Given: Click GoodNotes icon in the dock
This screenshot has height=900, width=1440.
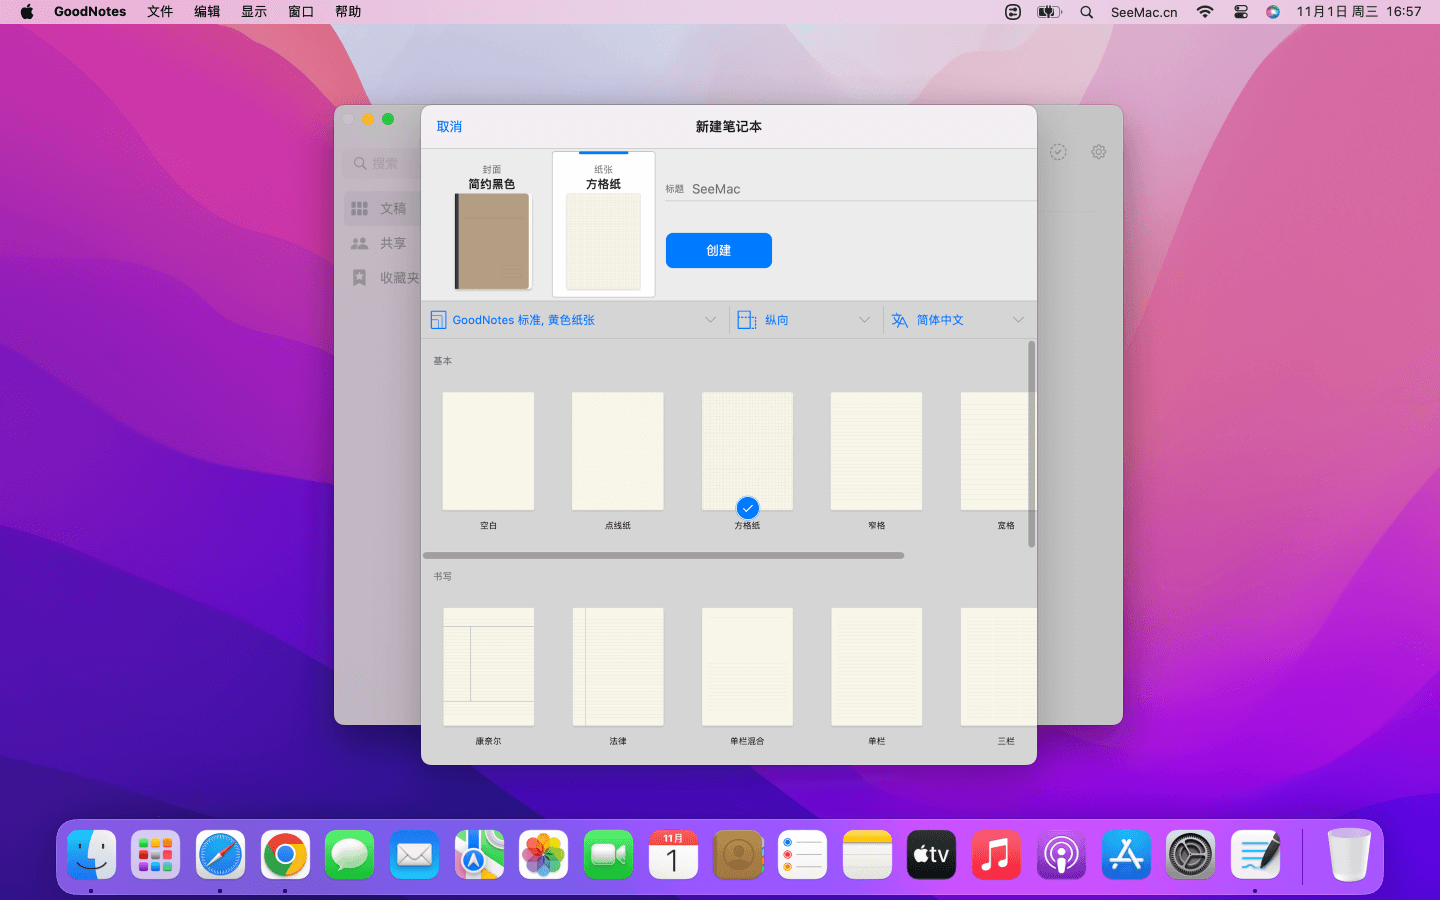Looking at the screenshot, I should (x=1255, y=855).
